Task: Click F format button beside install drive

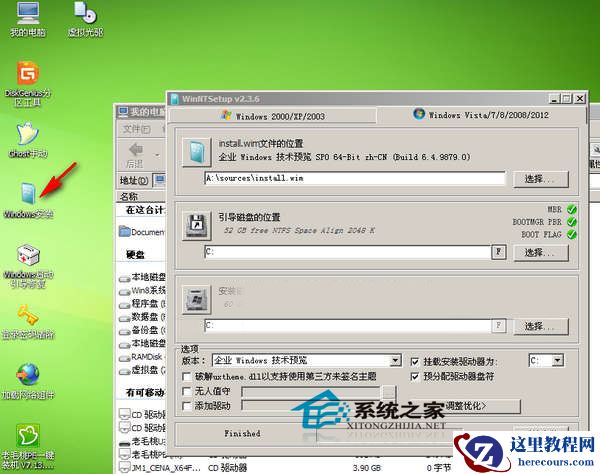Action: pyautogui.click(x=499, y=326)
